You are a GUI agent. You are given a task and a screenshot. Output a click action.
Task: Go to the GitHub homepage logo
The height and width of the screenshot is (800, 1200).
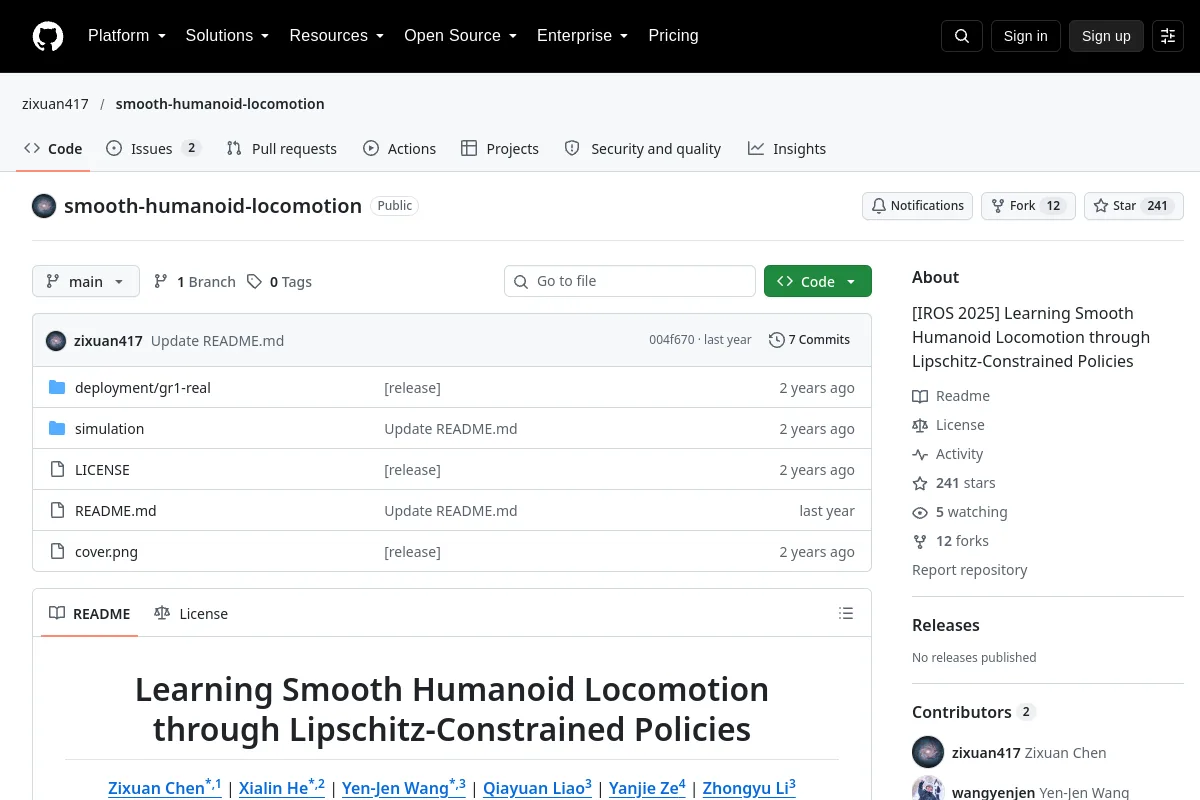[48, 36]
